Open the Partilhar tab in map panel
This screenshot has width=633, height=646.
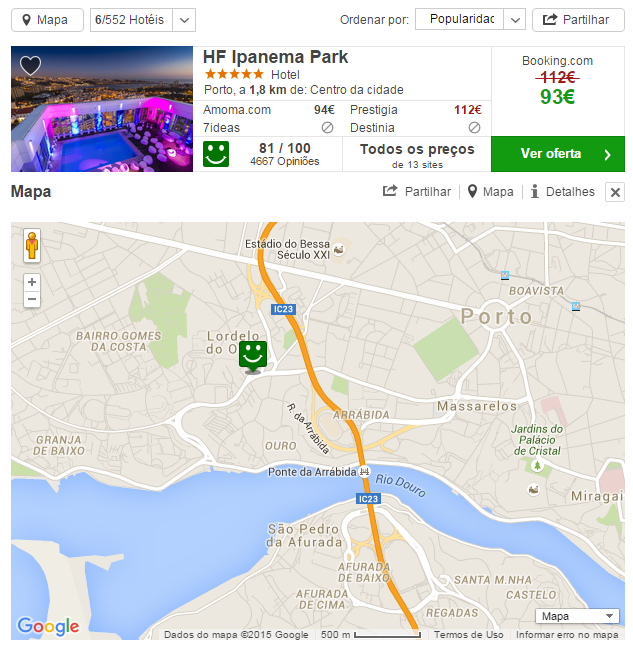click(417, 192)
